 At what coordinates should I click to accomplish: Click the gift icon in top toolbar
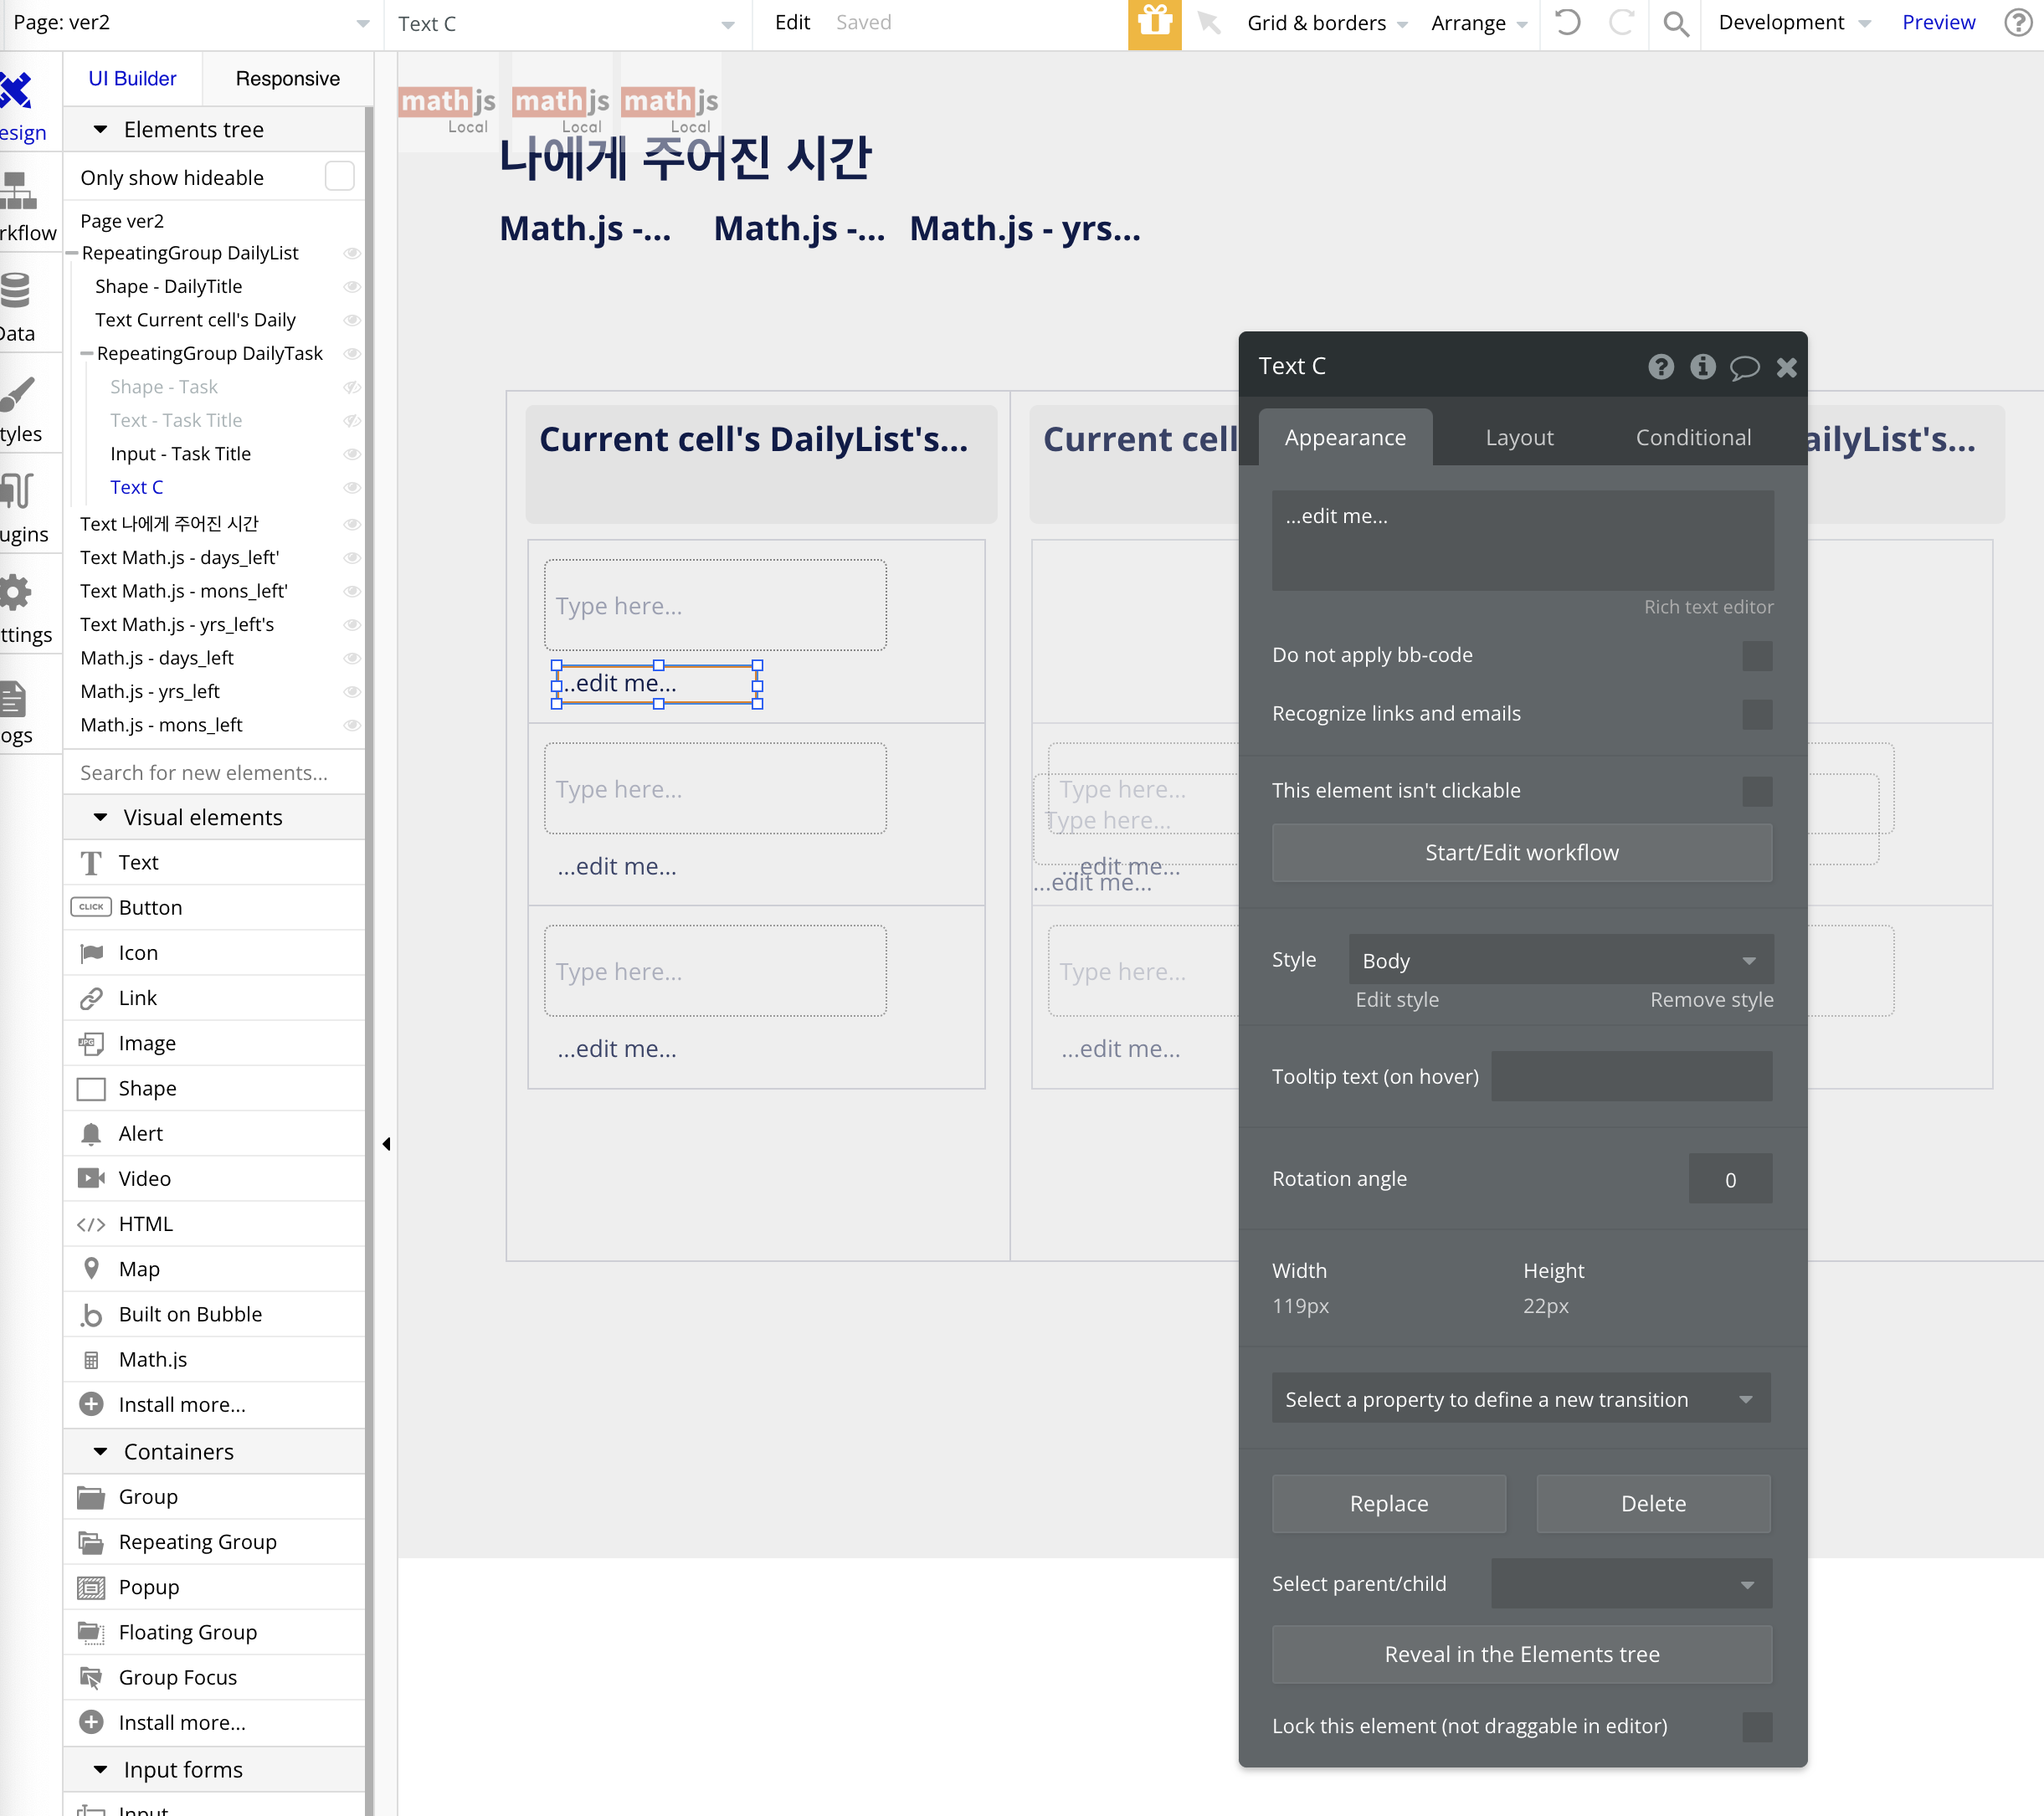pyautogui.click(x=1154, y=22)
